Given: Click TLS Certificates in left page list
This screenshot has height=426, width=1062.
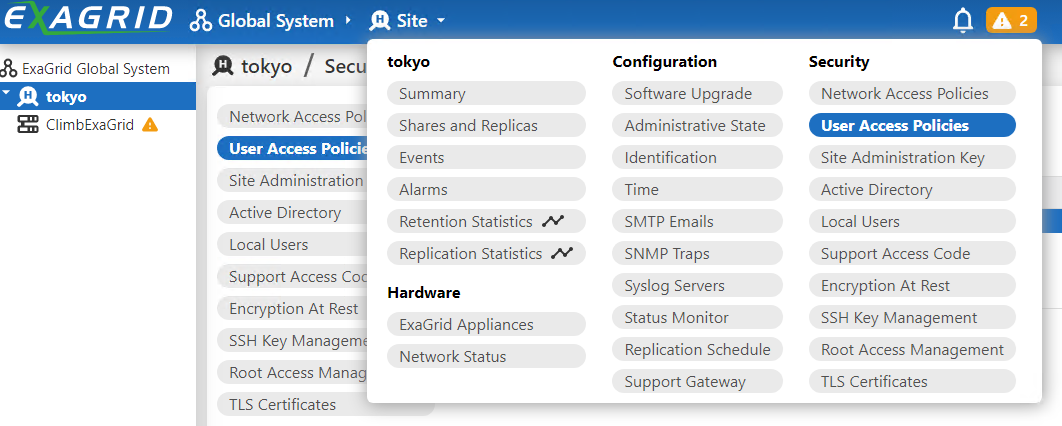Looking at the screenshot, I should click(325, 404).
